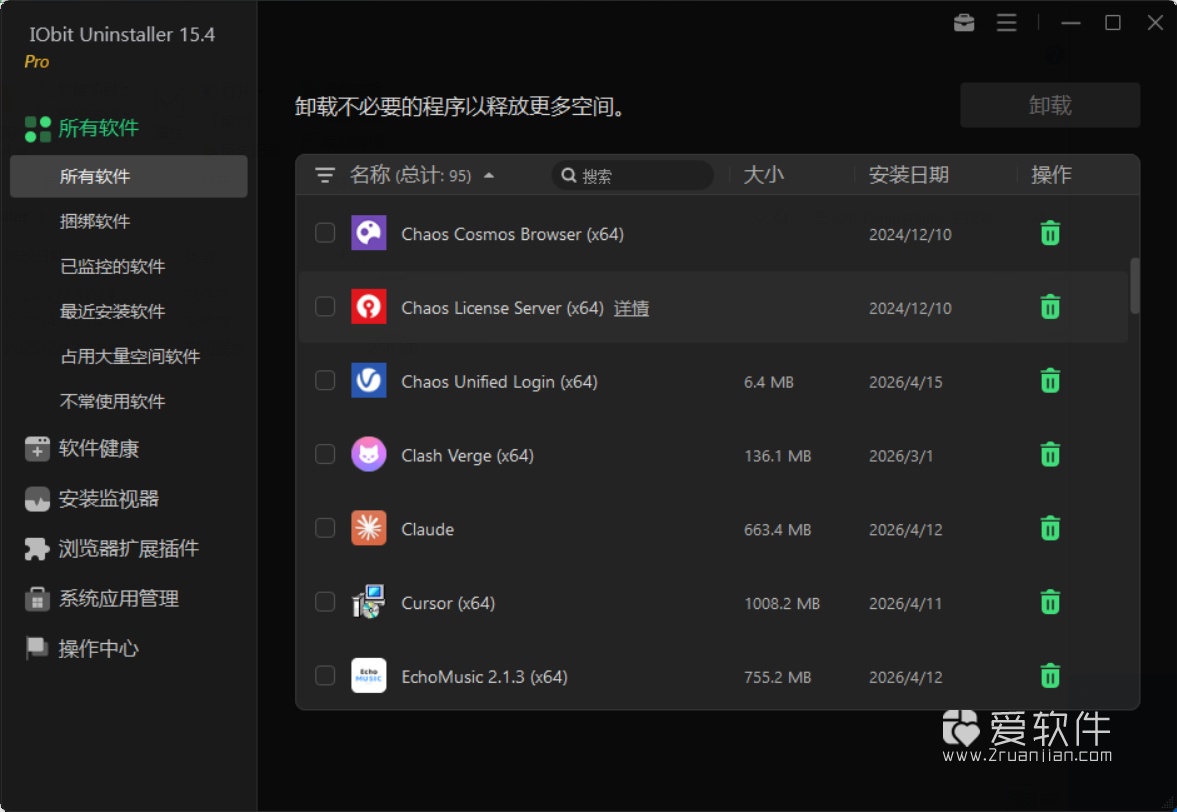The image size is (1177, 812).
Task: Check the EchoMusic checkbox
Action: [324, 675]
